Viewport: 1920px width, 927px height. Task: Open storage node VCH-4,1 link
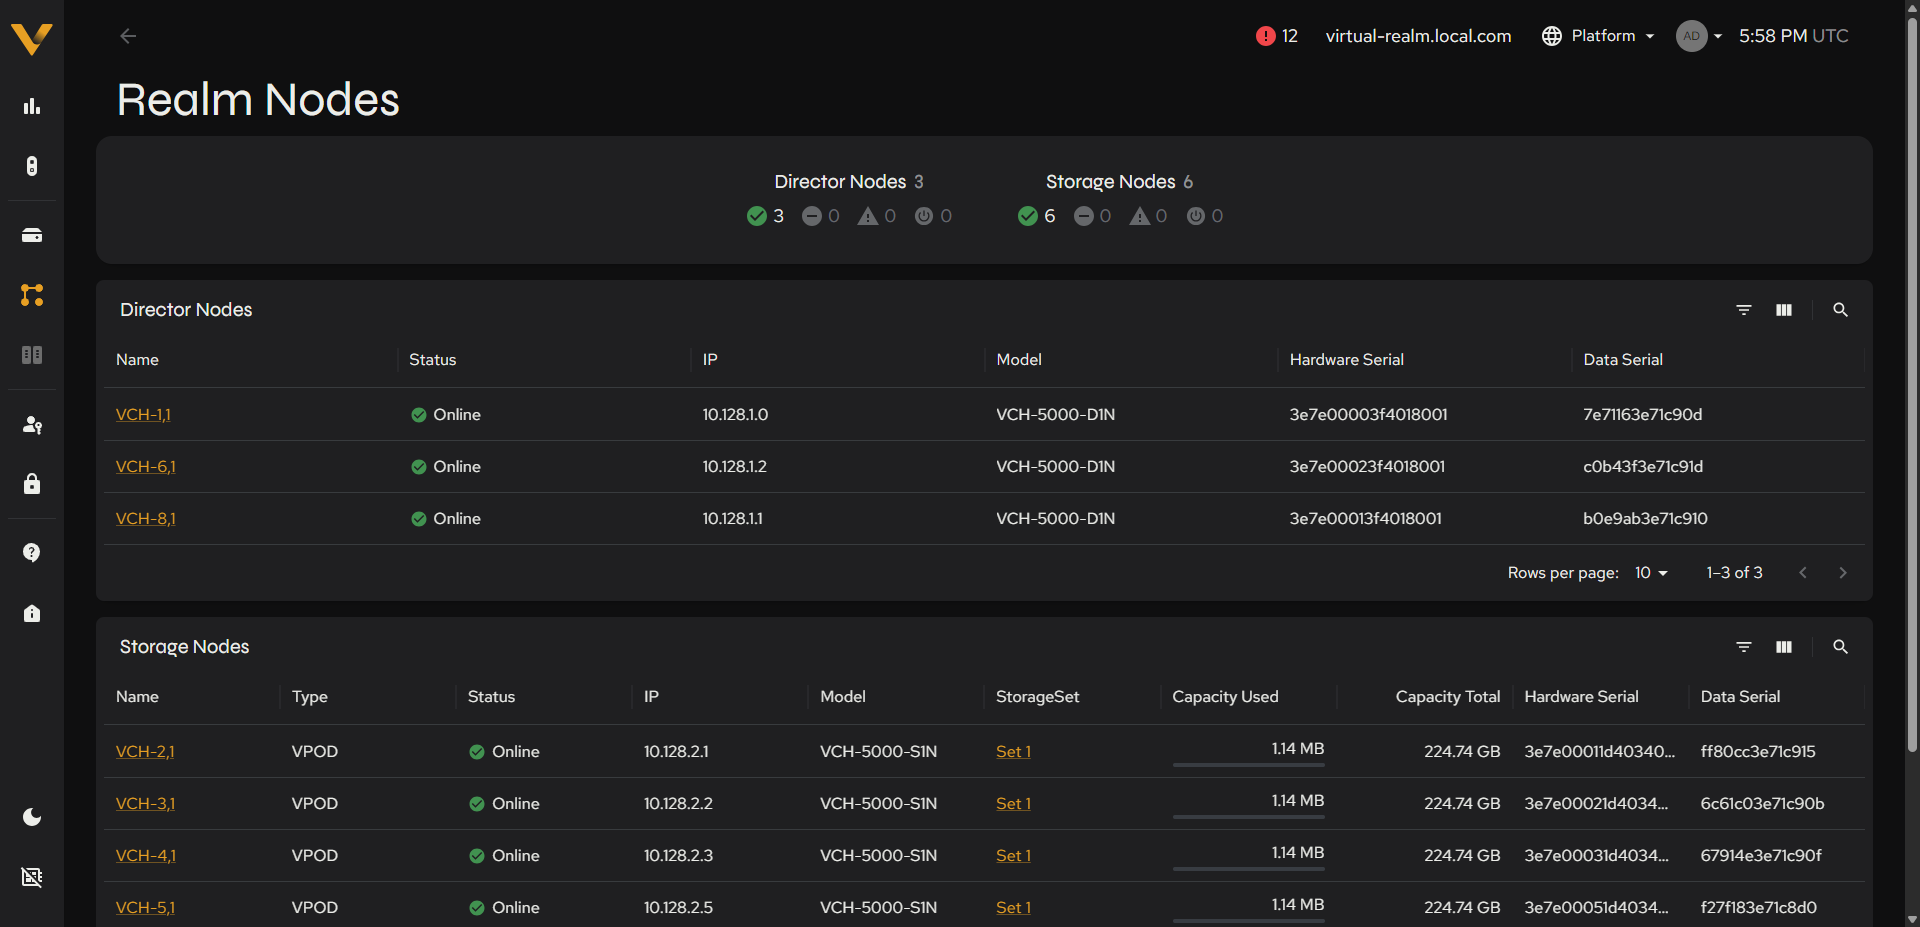click(145, 856)
